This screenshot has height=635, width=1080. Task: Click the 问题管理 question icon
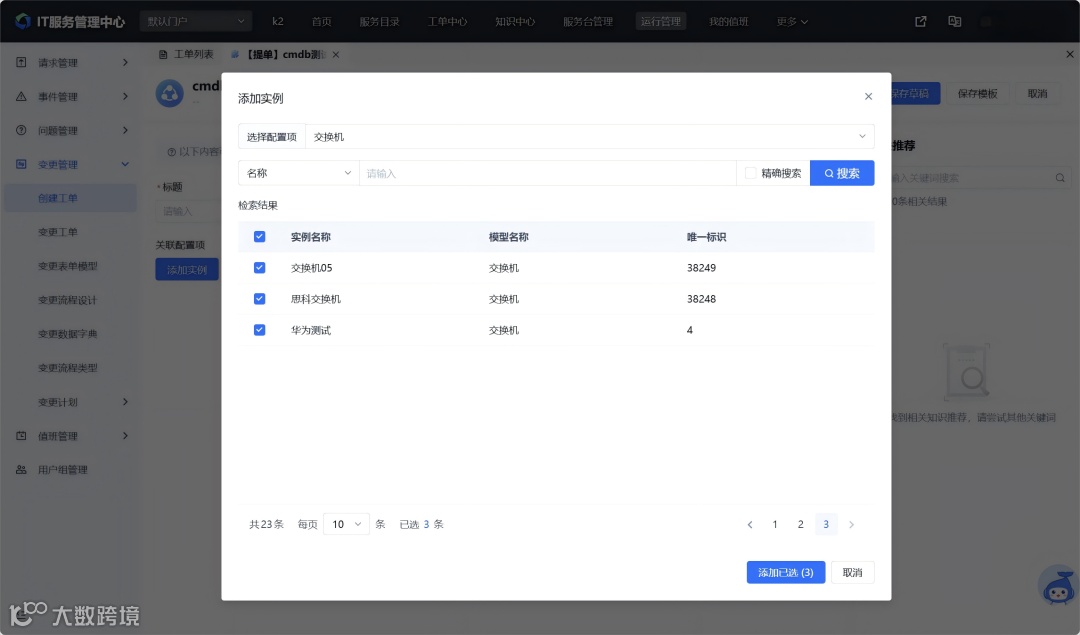point(21,130)
